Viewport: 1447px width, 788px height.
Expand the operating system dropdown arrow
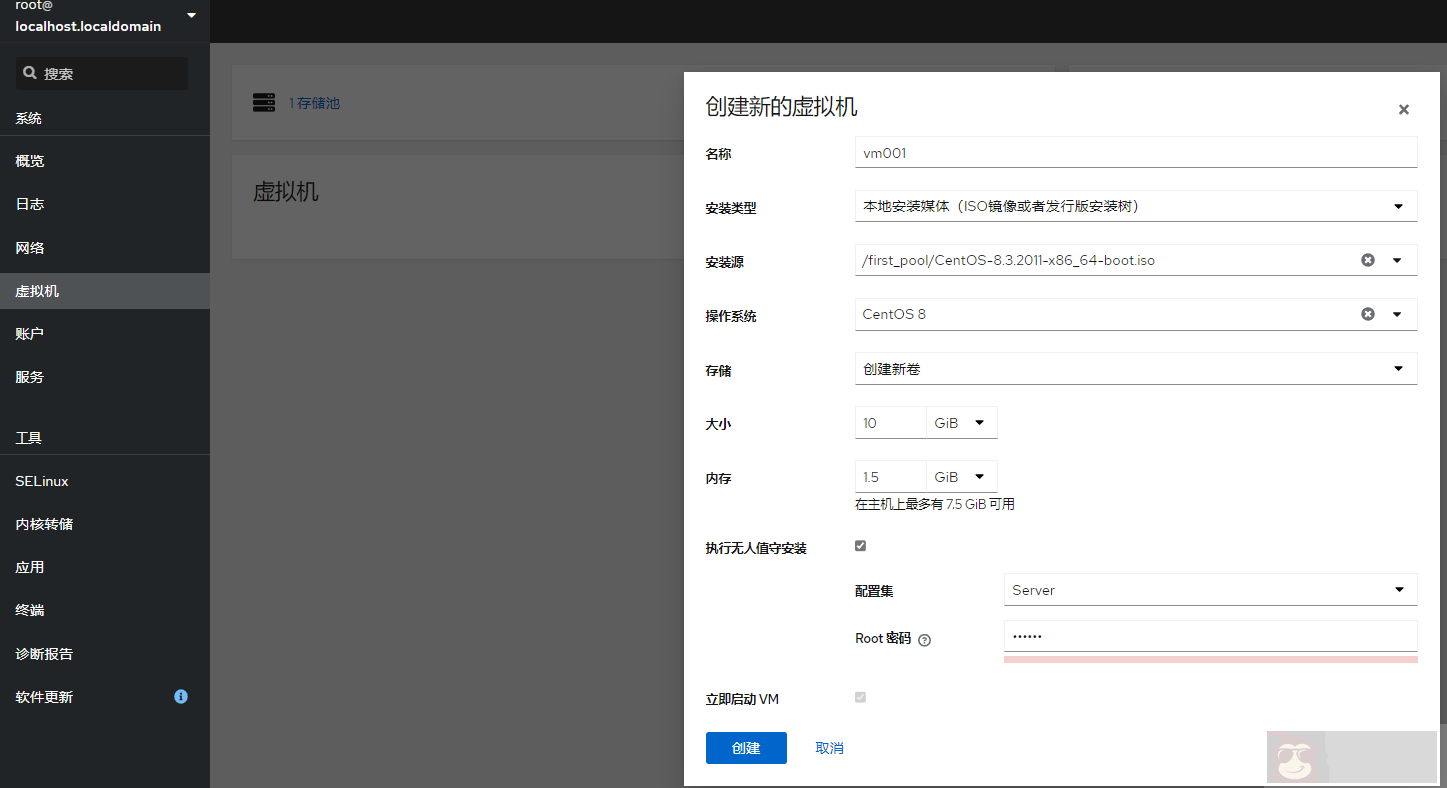pyautogui.click(x=1398, y=314)
